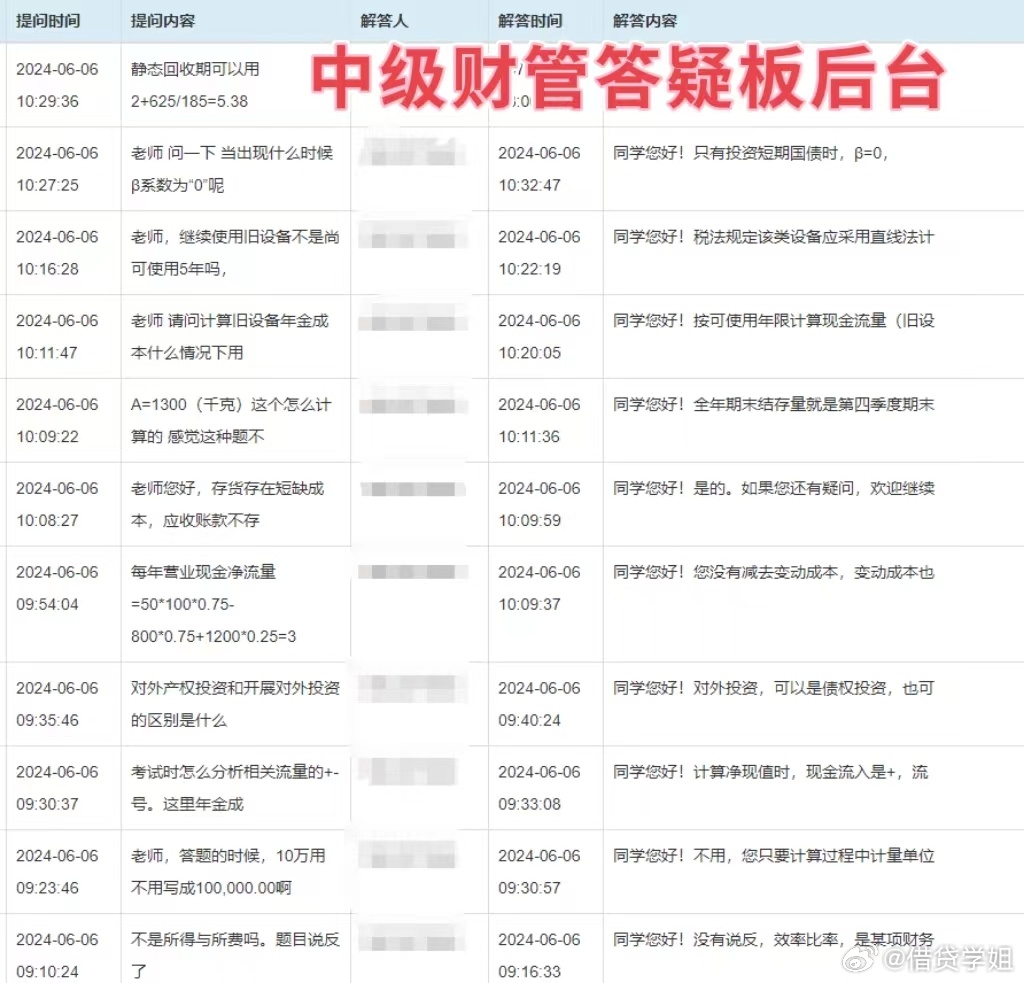Open answer 只有投资短期国债时，β=0

pos(750,153)
